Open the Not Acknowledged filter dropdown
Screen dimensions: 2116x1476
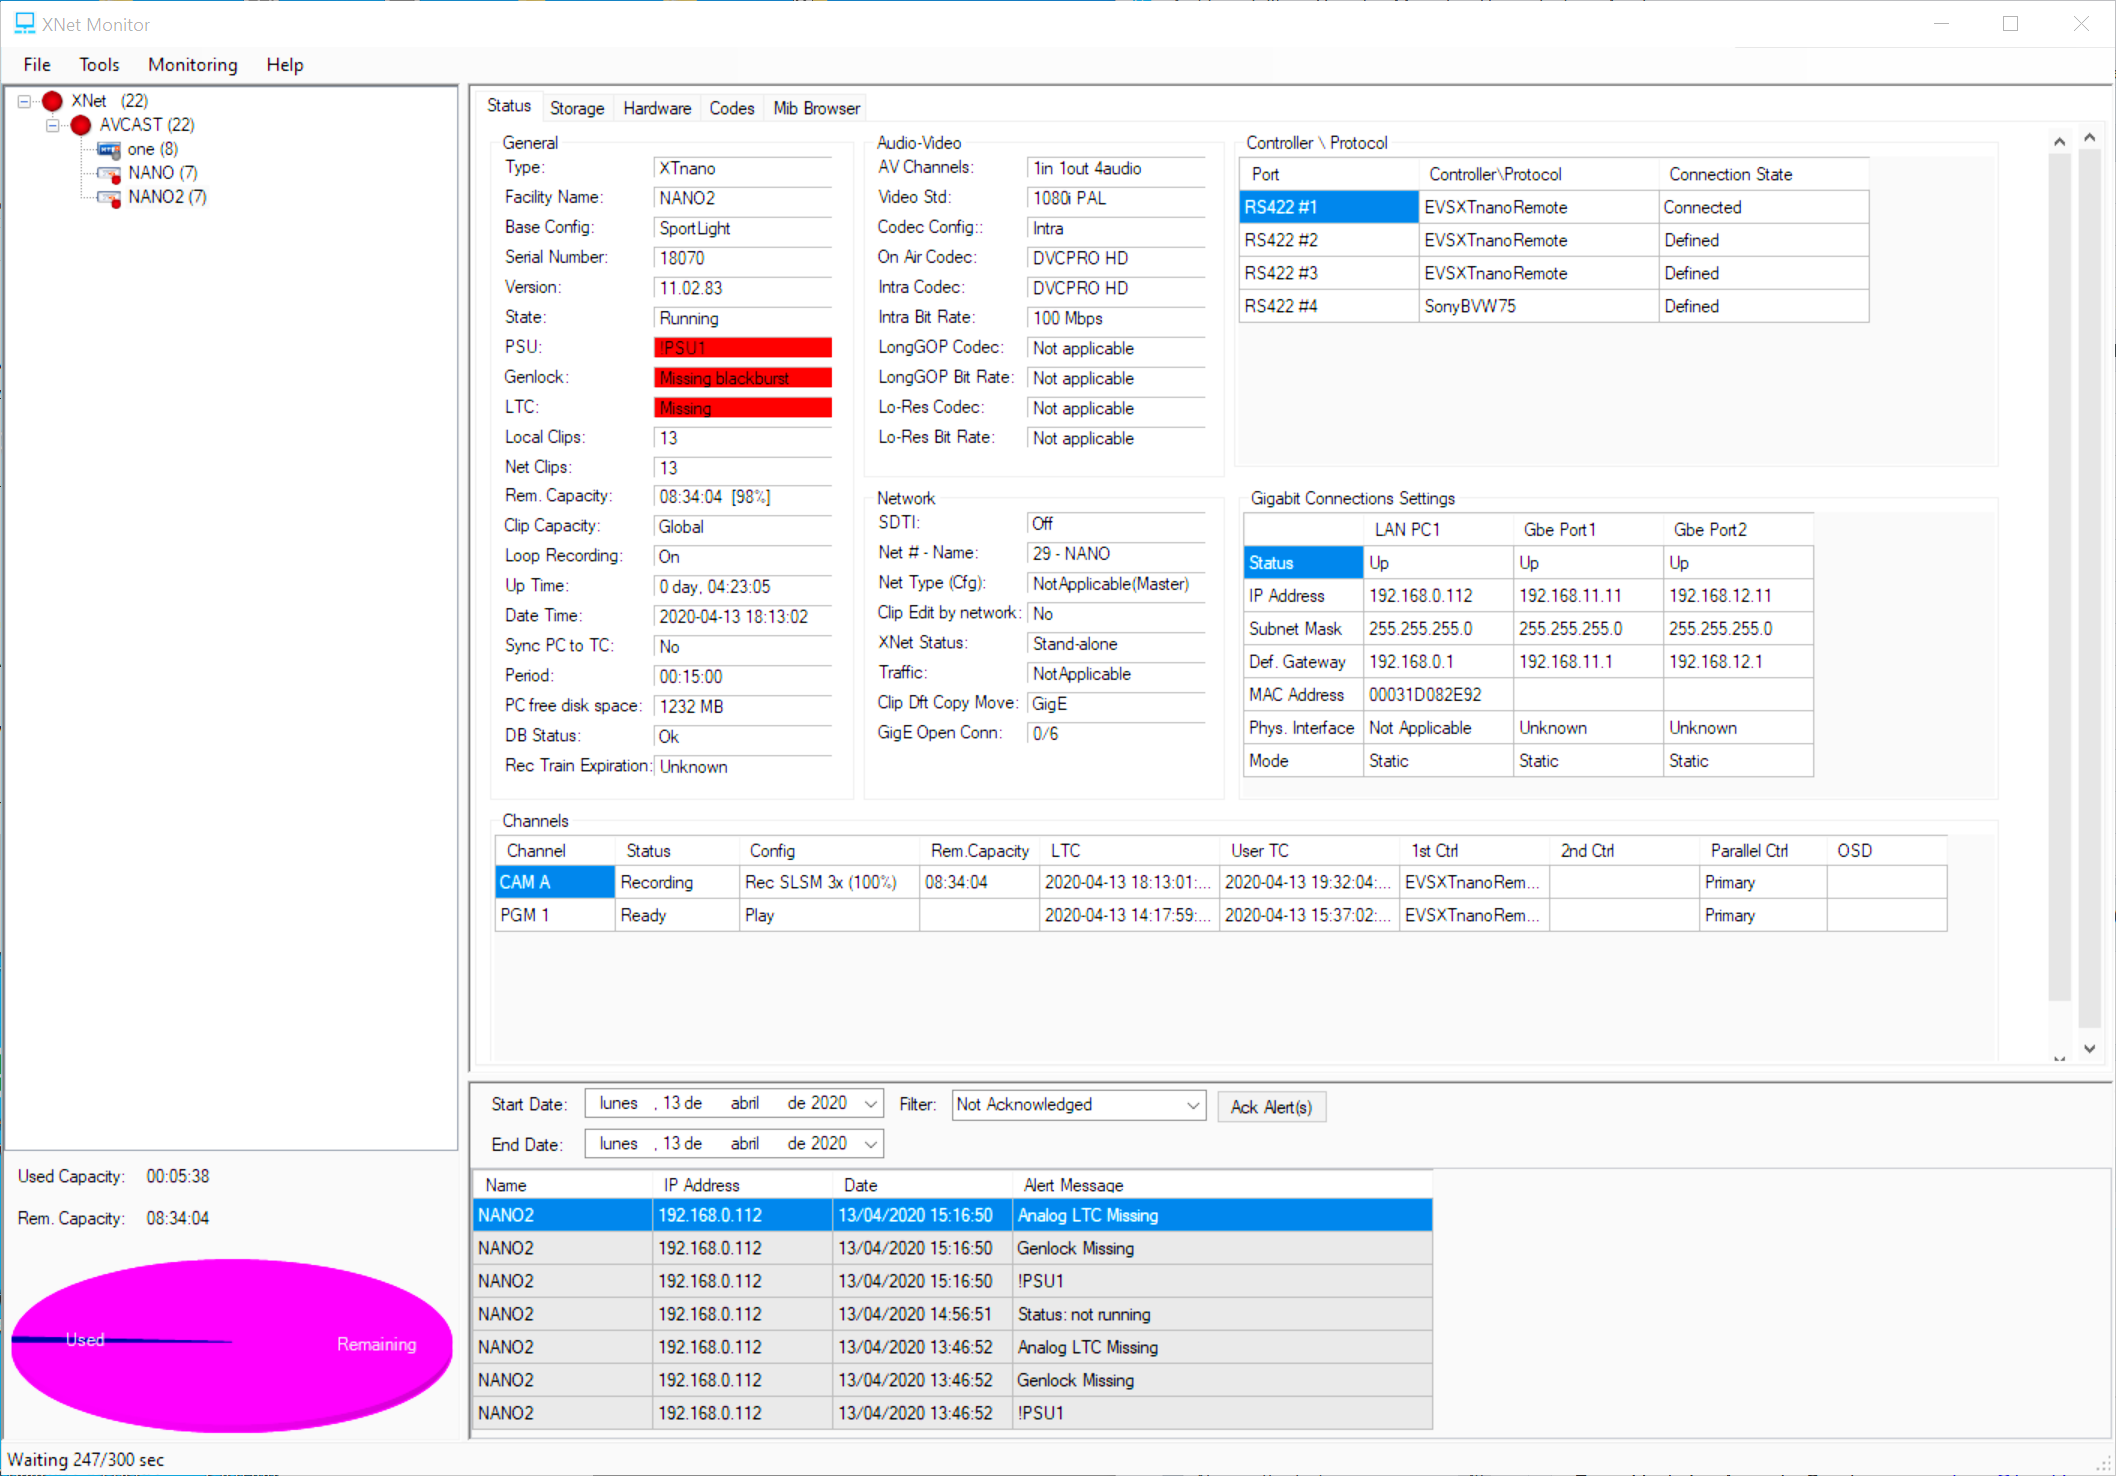point(1192,1105)
